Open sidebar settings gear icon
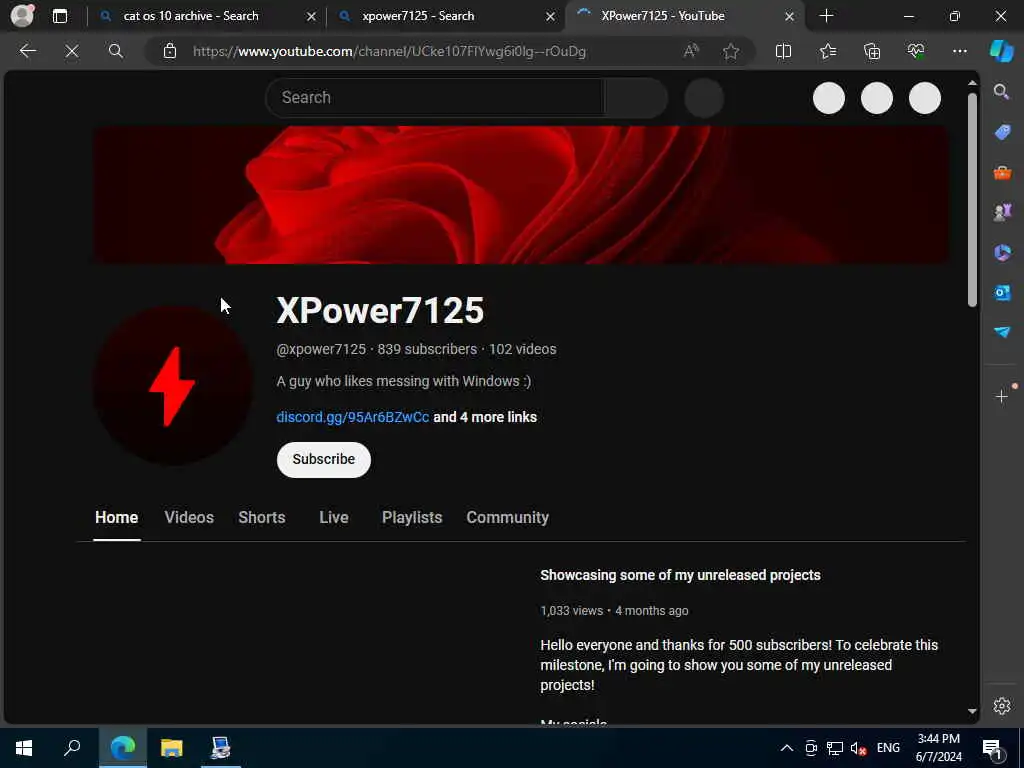Screen dimensions: 1024x768 coord(1002,706)
